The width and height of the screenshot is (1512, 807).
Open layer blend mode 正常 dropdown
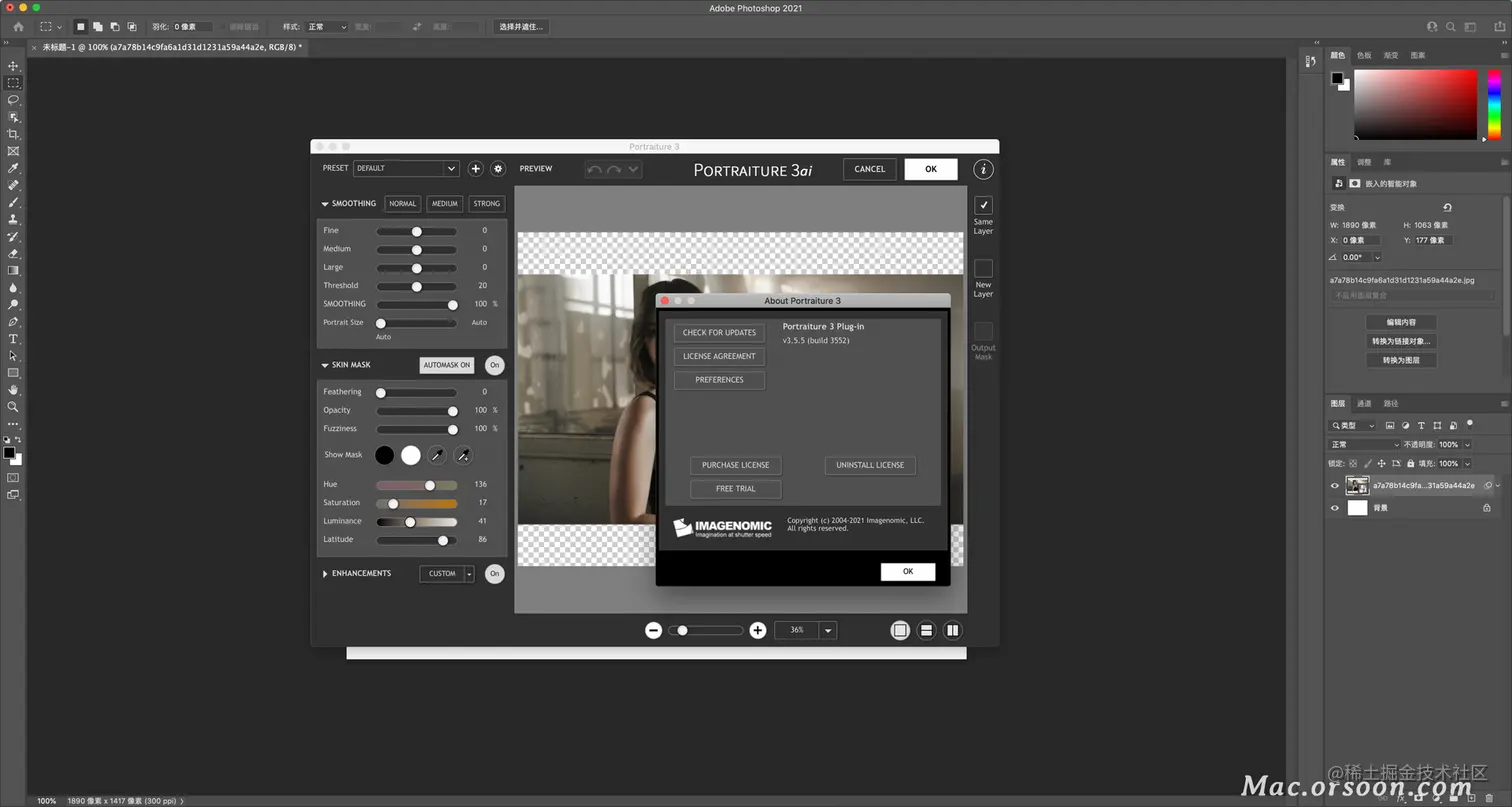pos(1364,445)
